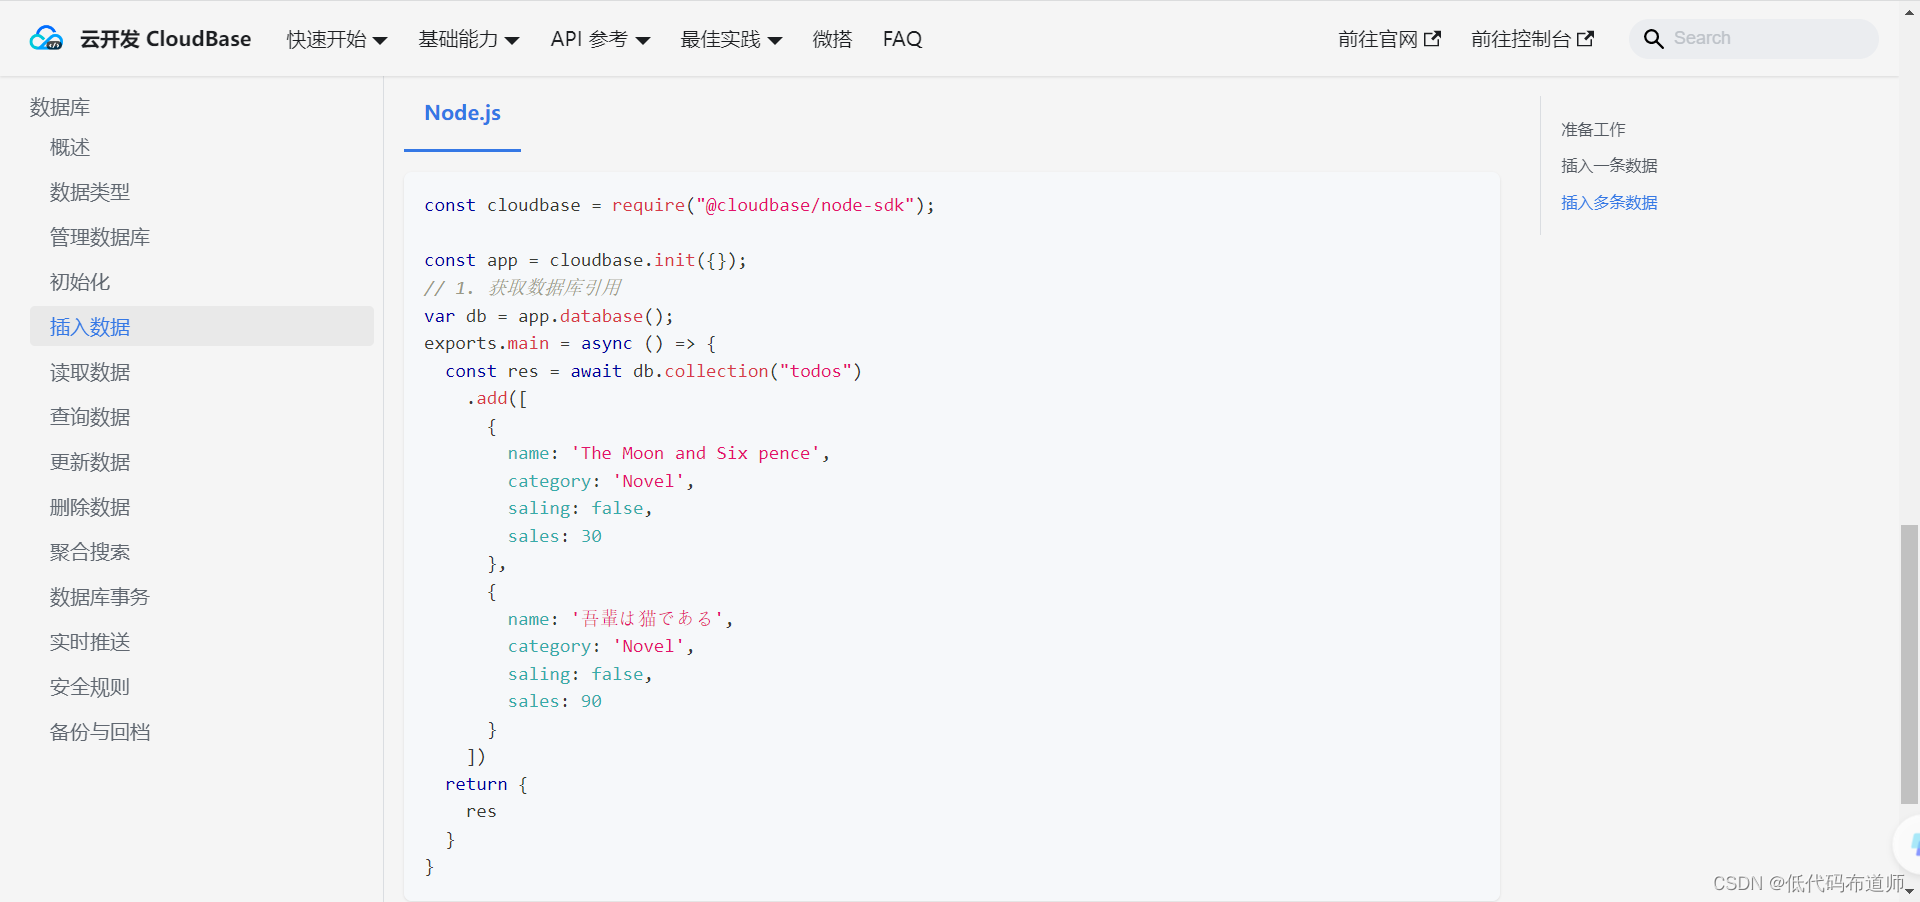Open the API 参考 dropdown menu

600,39
